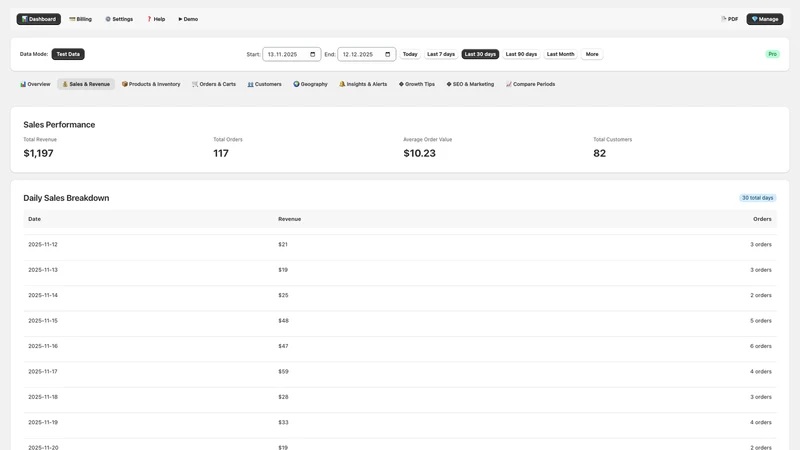Click the 5 orders cell

point(761,321)
